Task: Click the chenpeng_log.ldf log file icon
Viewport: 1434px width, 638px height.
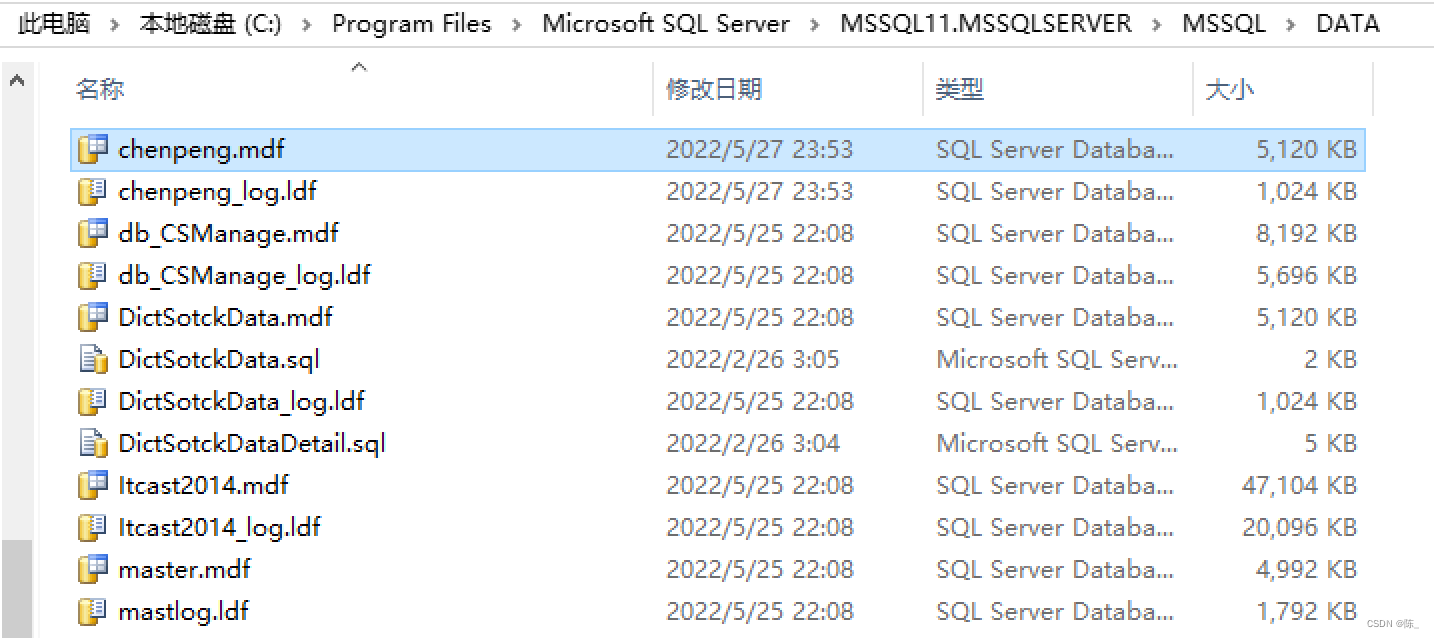Action: coord(93,191)
